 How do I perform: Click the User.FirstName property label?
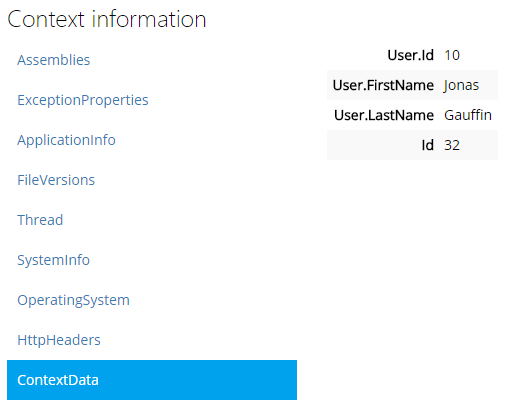pyautogui.click(x=383, y=85)
